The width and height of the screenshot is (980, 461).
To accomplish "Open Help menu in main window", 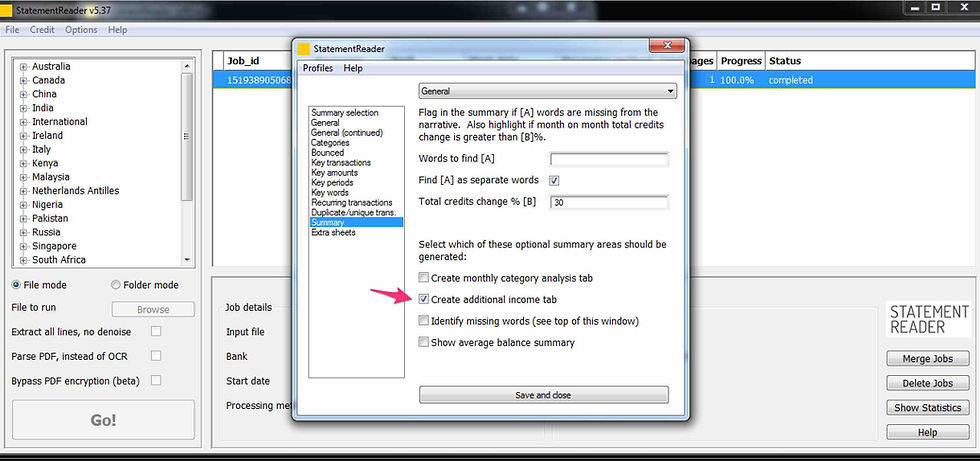I will pos(117,29).
